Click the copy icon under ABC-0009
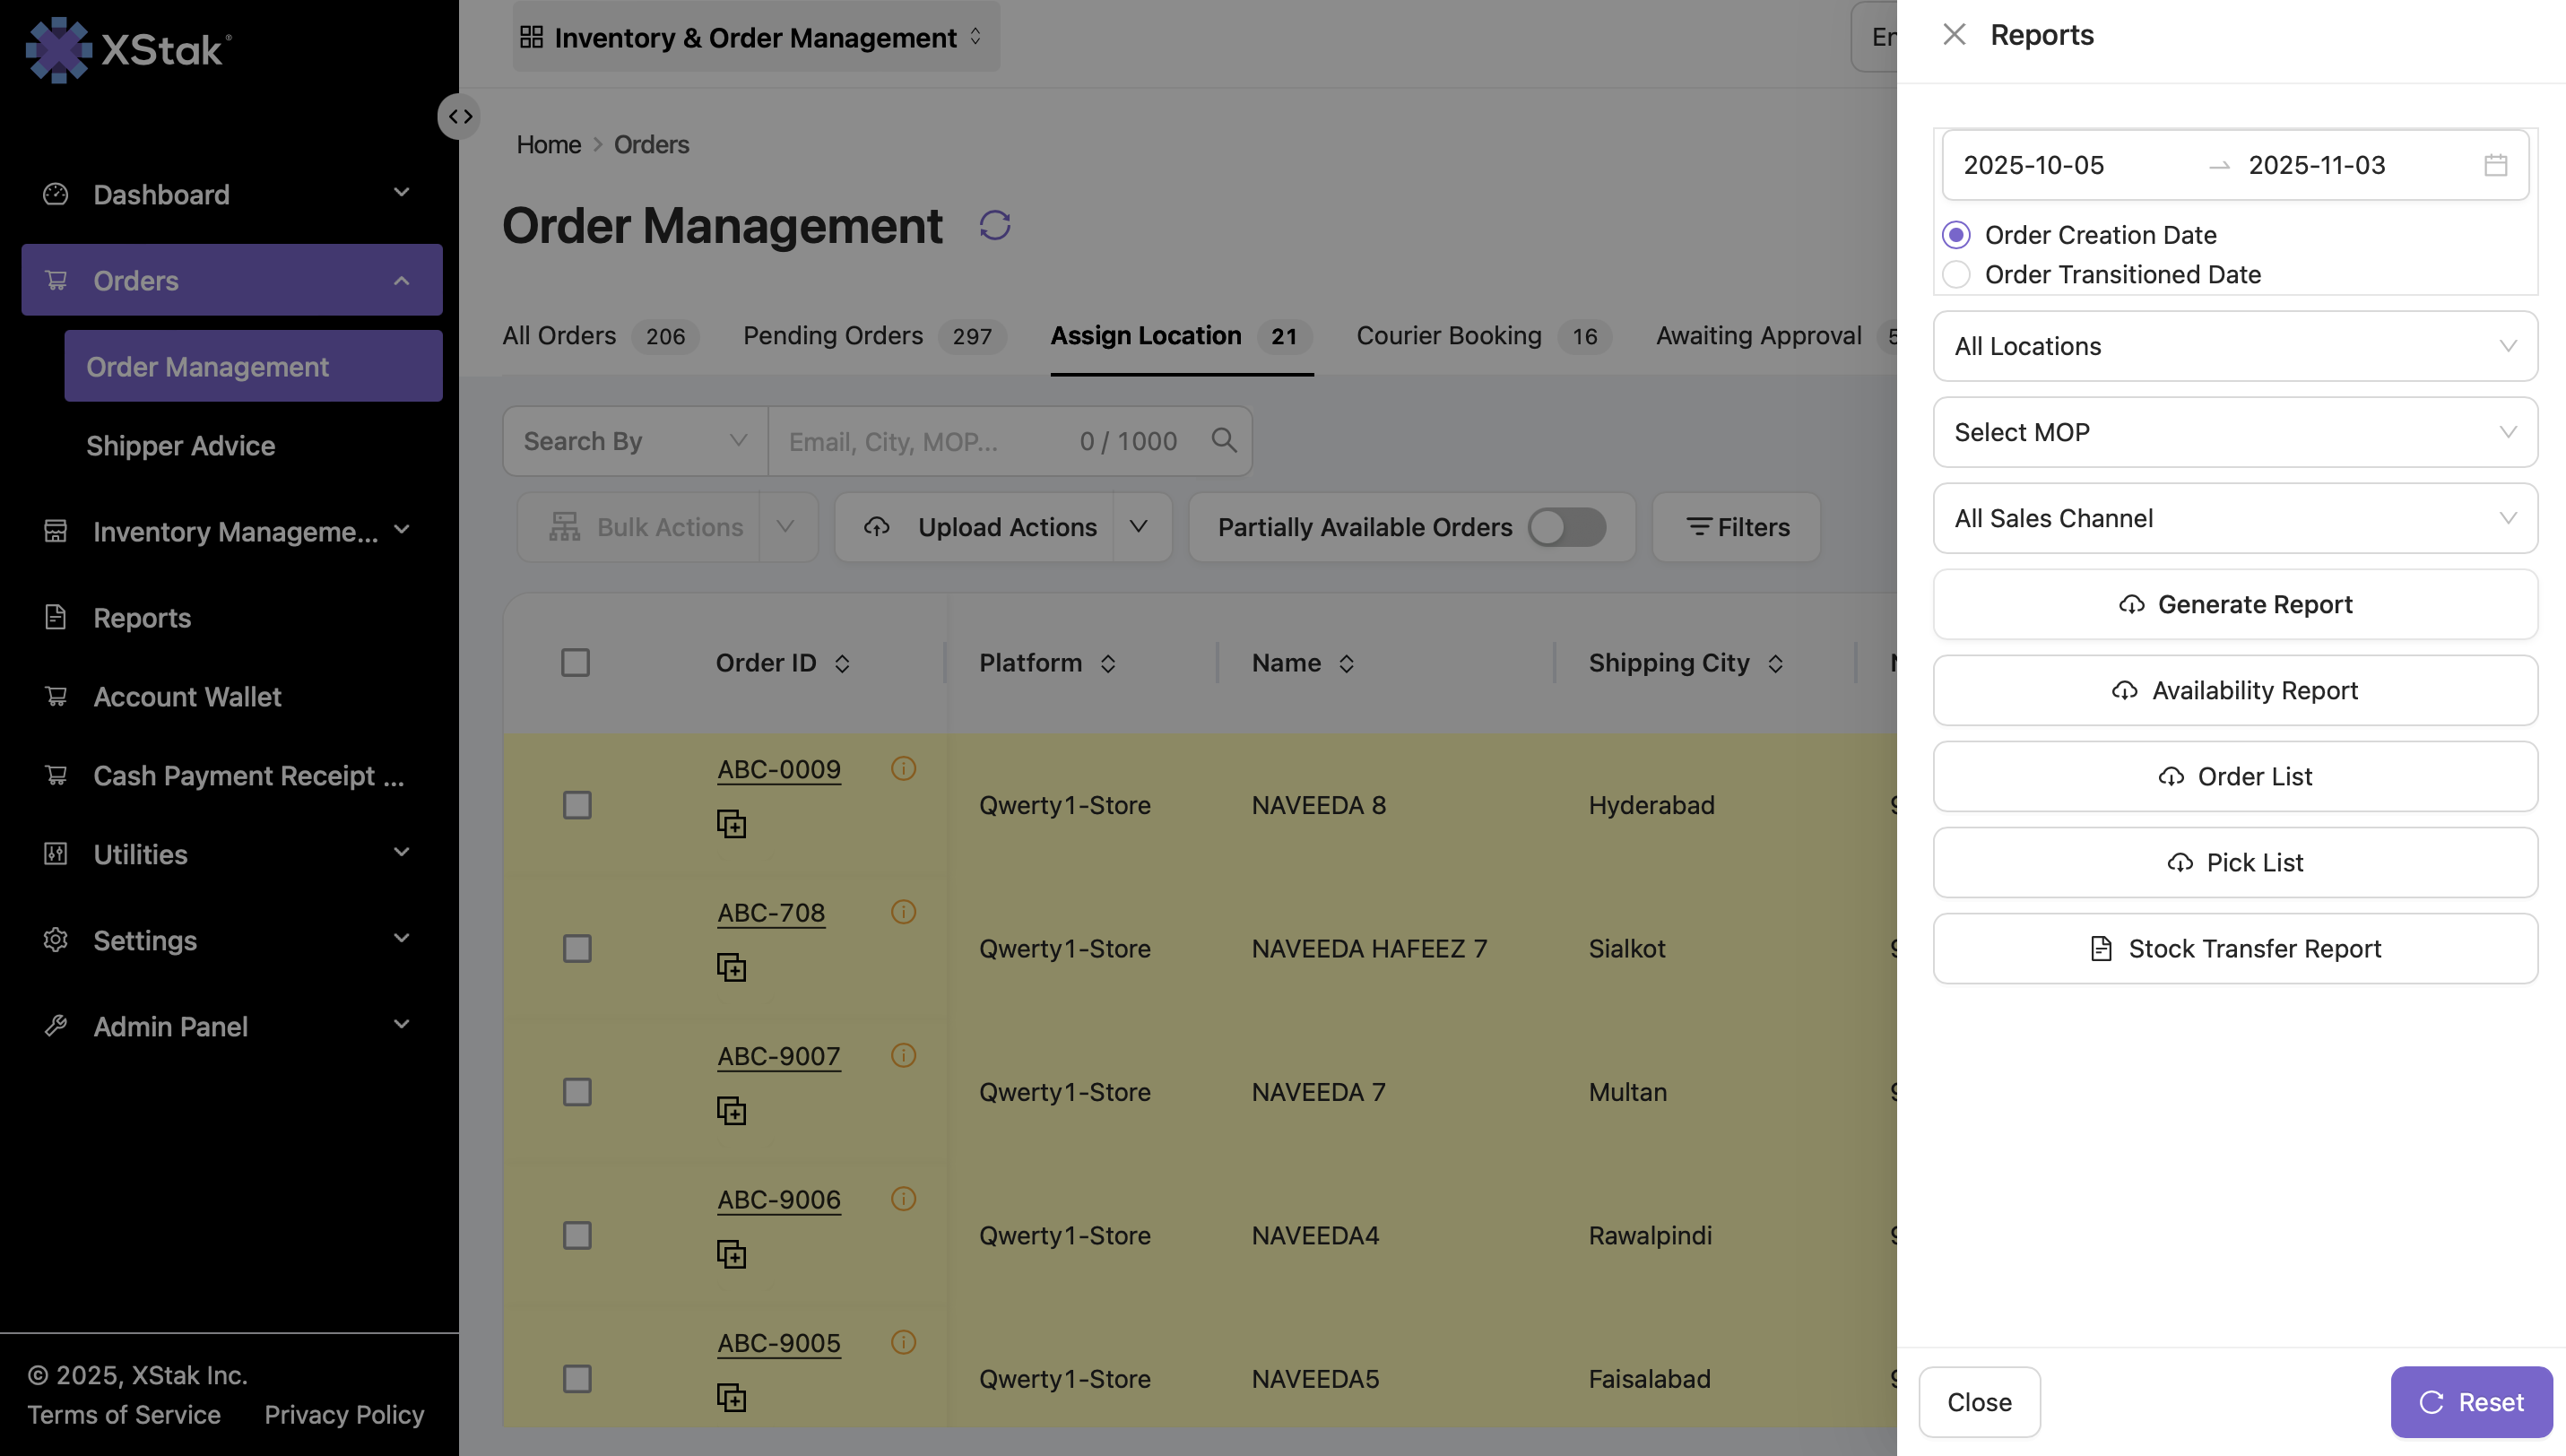Viewport: 2566px width, 1456px height. pos(731,824)
